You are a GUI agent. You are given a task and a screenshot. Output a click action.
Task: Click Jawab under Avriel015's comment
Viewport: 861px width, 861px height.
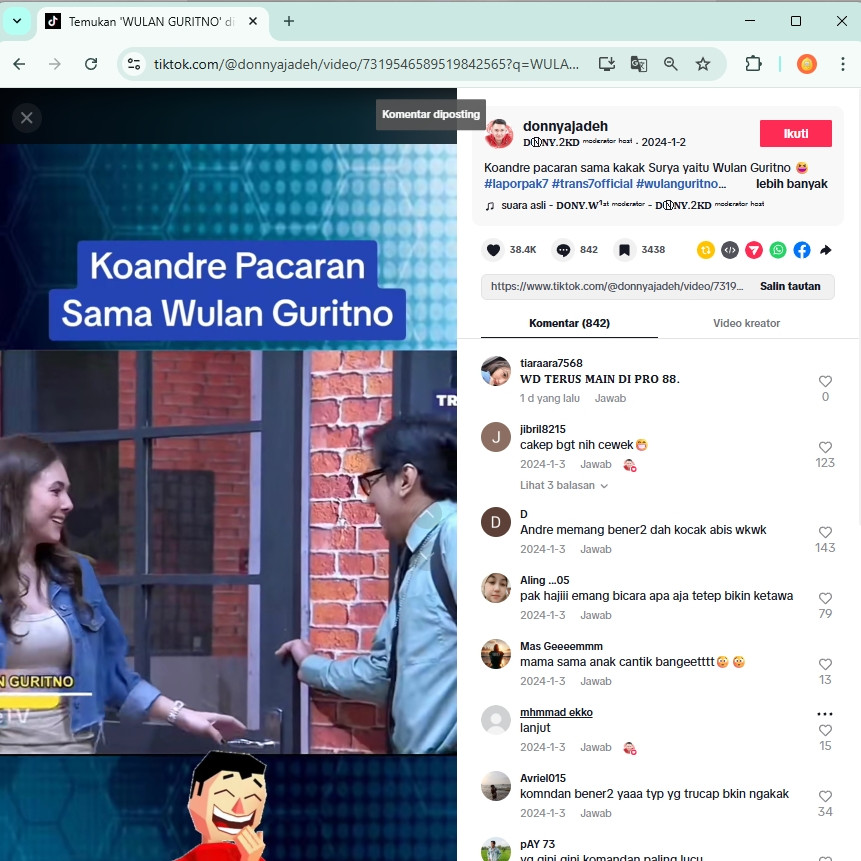(x=596, y=813)
